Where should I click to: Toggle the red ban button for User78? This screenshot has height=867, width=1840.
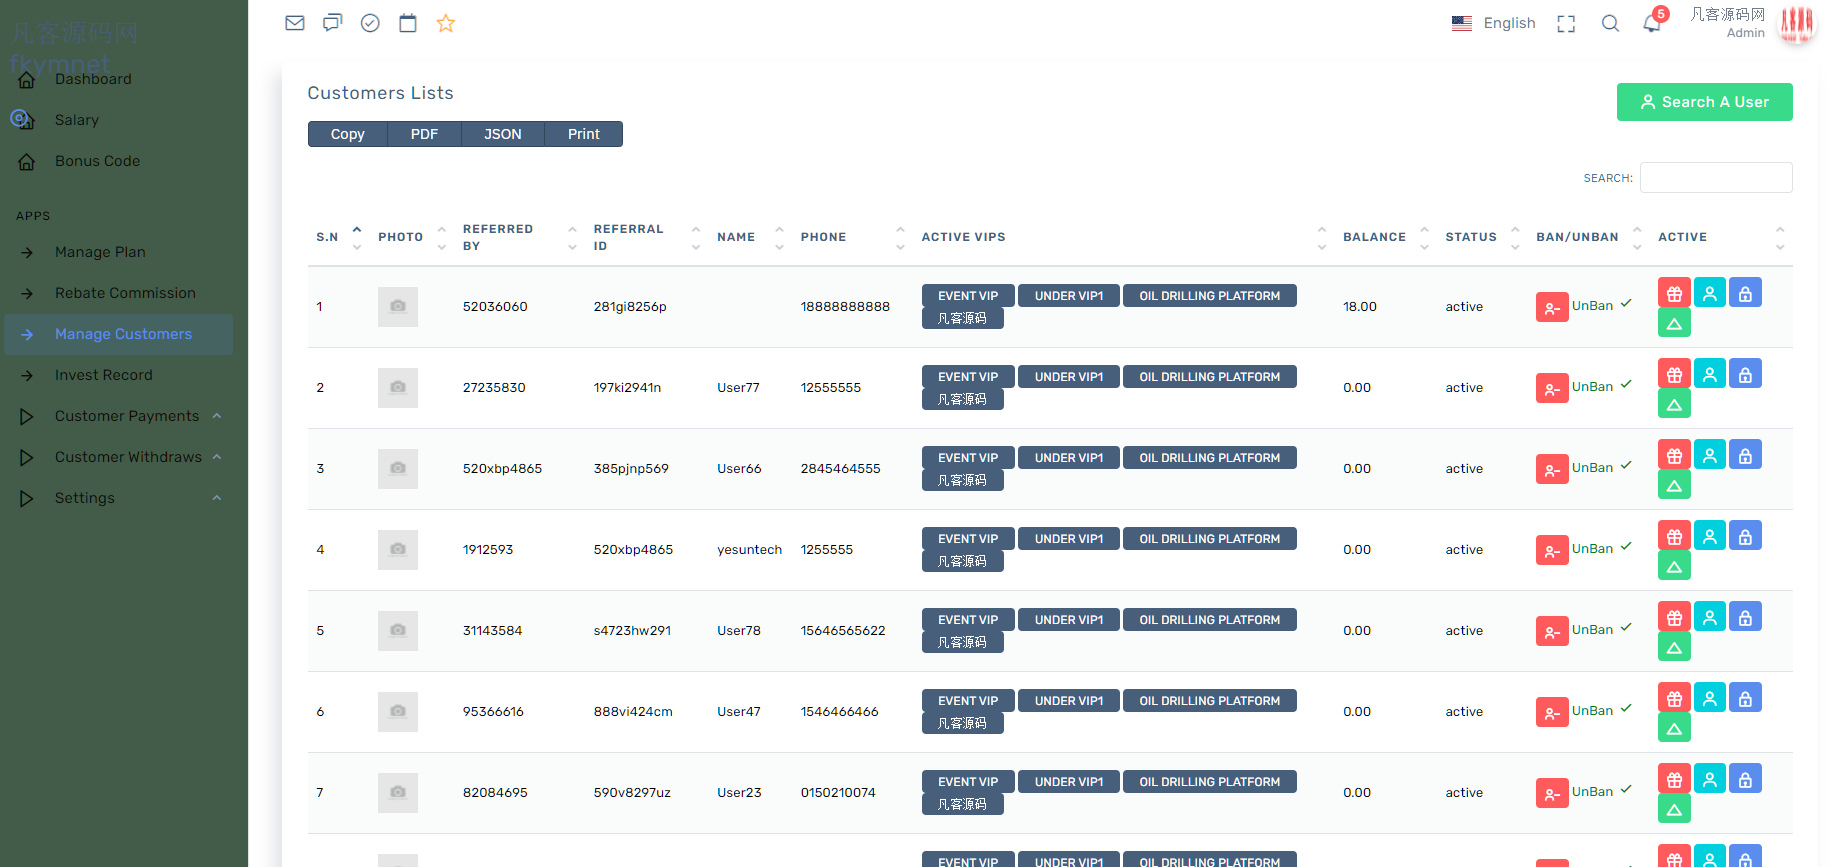(x=1552, y=631)
